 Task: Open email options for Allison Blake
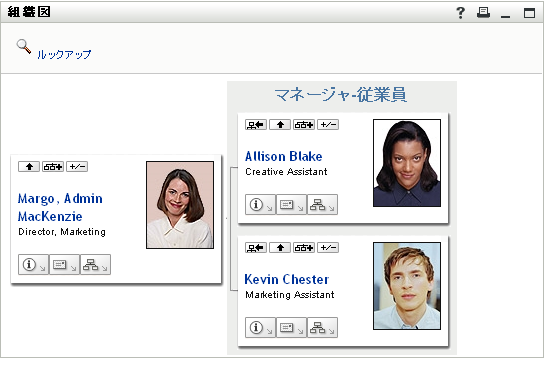tap(291, 205)
